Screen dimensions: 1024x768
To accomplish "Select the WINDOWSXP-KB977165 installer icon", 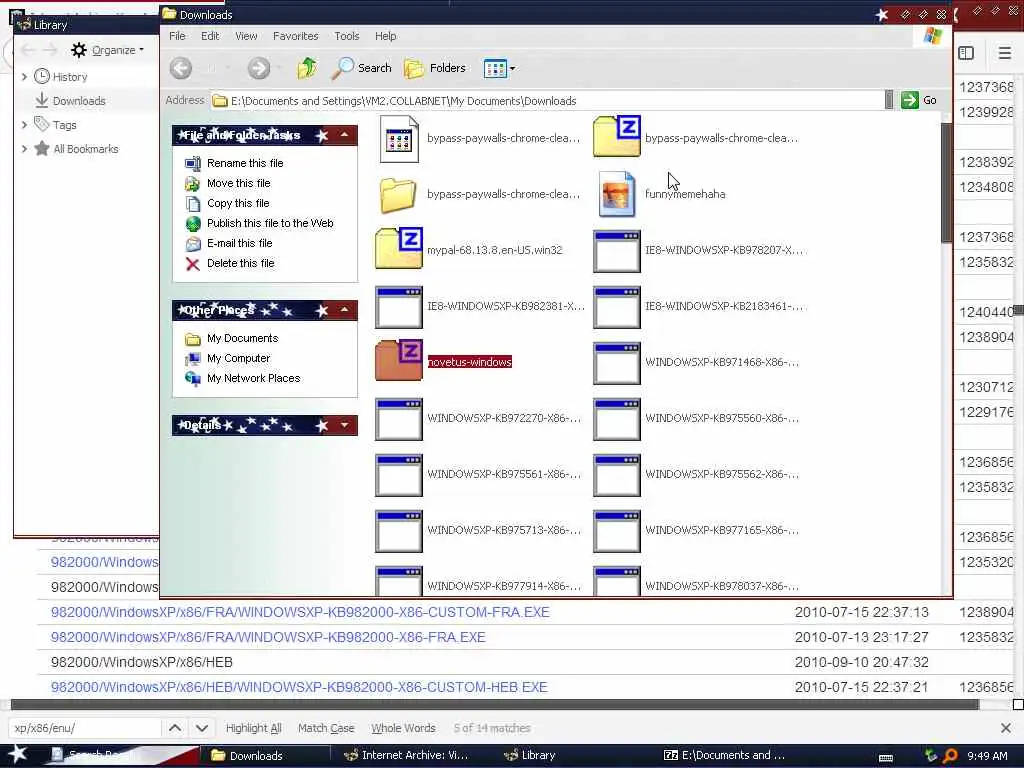I will click(617, 532).
